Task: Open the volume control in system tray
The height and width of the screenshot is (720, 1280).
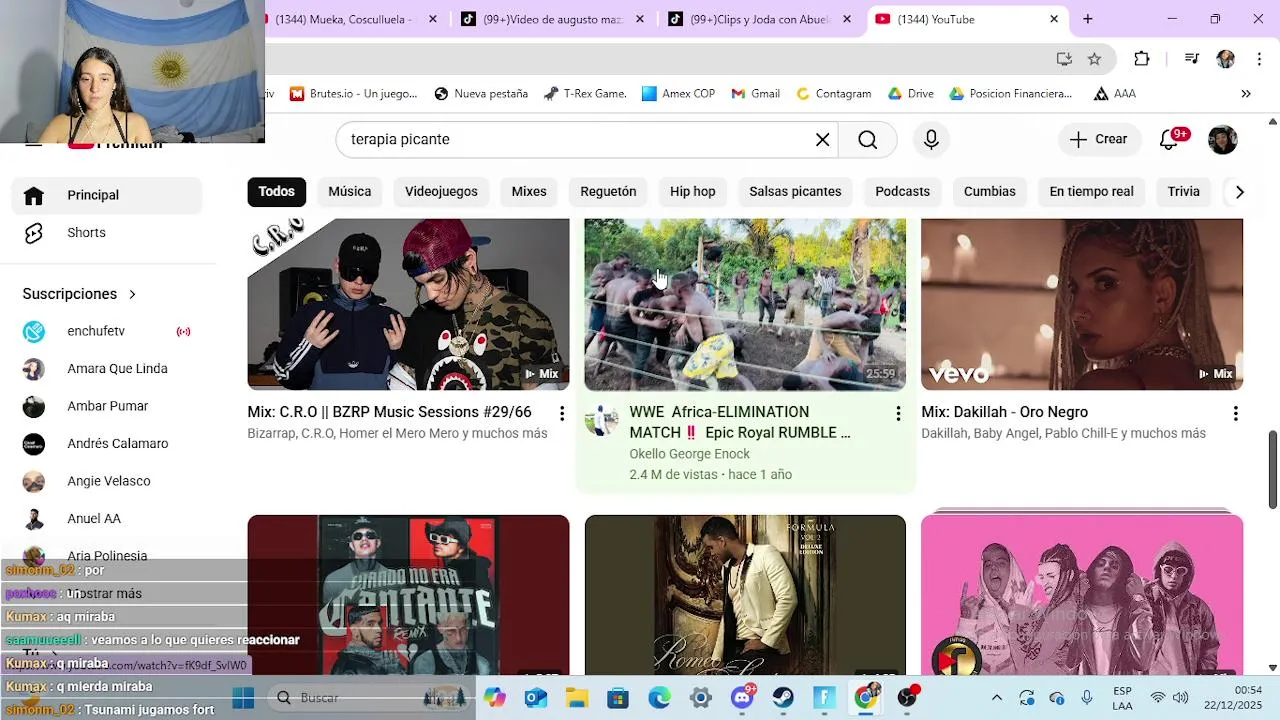Action: click(1181, 697)
